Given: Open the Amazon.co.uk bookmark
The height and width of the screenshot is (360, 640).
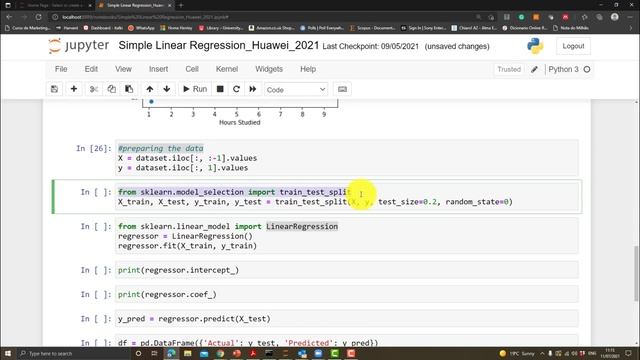Looking at the screenshot, I should 271,28.
